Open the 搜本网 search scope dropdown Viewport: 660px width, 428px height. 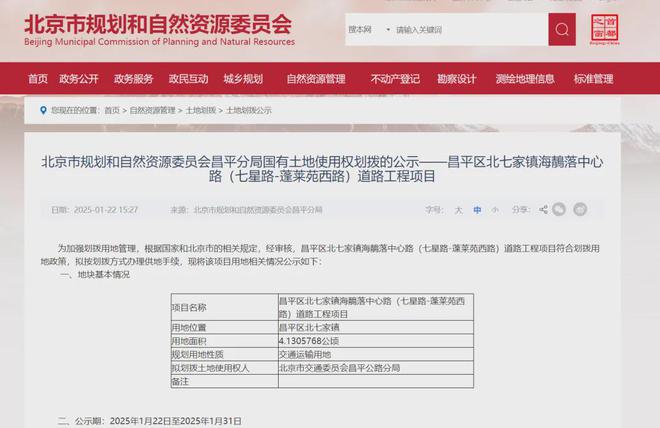click(369, 29)
